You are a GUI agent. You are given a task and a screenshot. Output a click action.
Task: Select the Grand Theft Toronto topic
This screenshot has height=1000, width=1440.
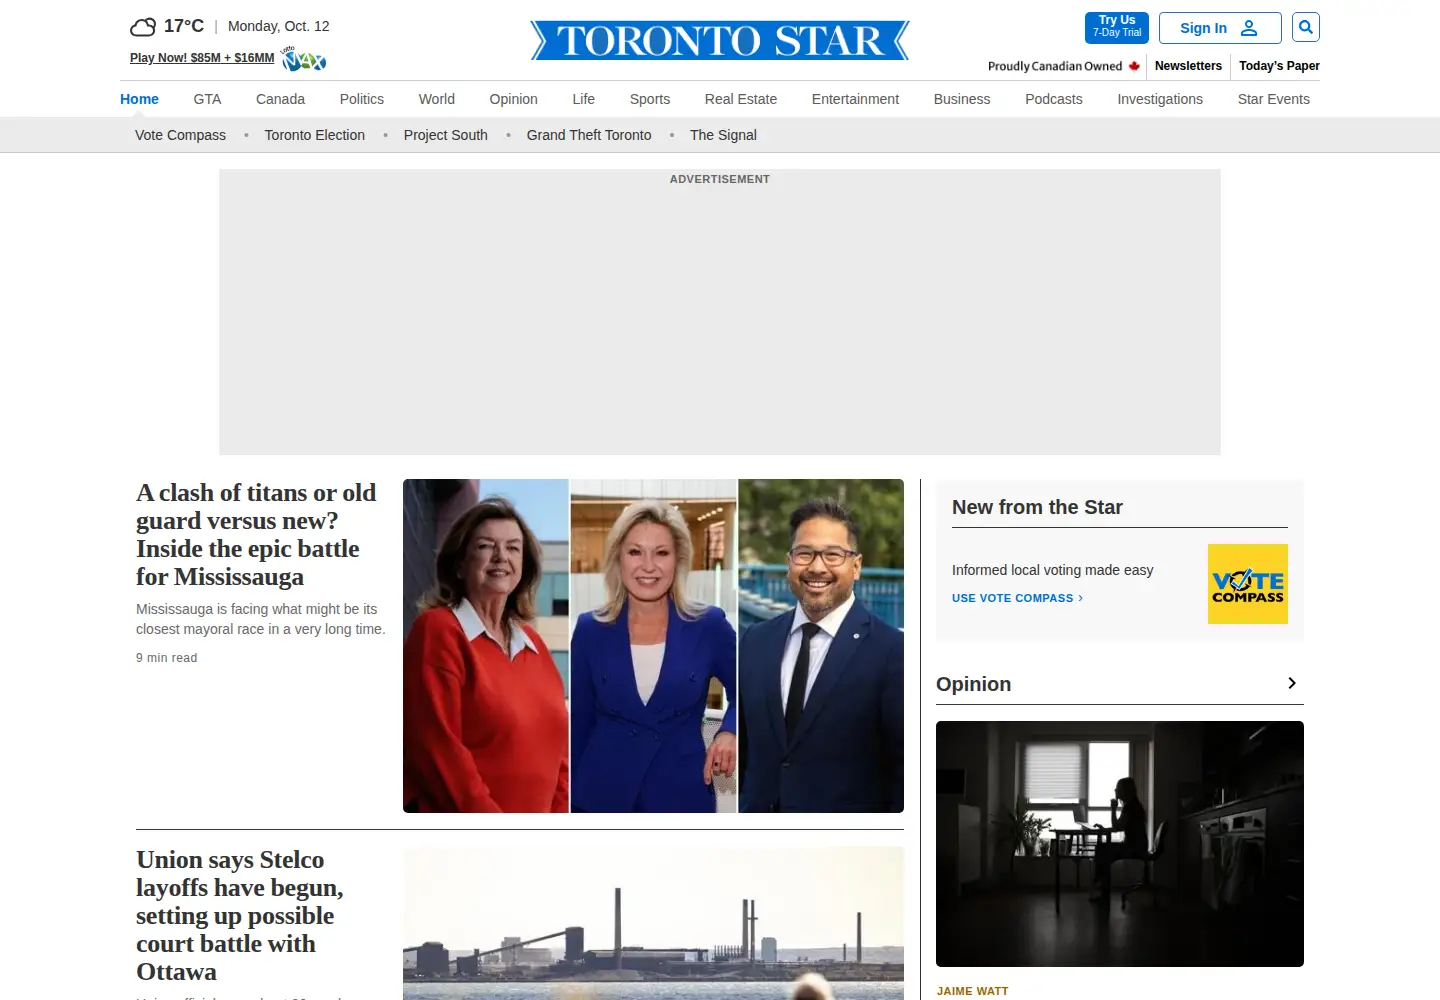(589, 135)
